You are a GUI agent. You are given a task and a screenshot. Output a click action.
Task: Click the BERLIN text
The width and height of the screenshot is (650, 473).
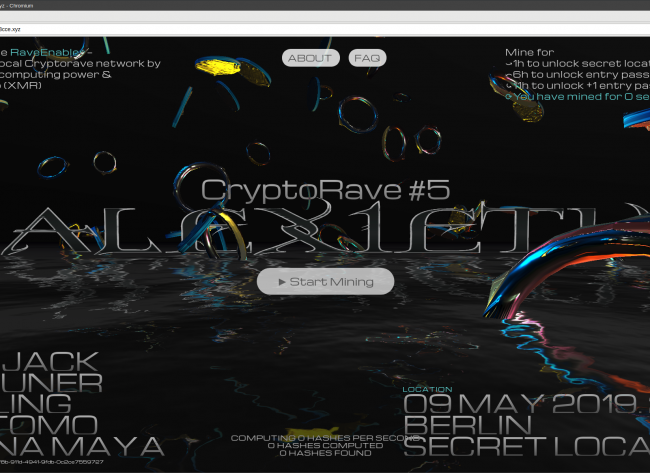(467, 425)
